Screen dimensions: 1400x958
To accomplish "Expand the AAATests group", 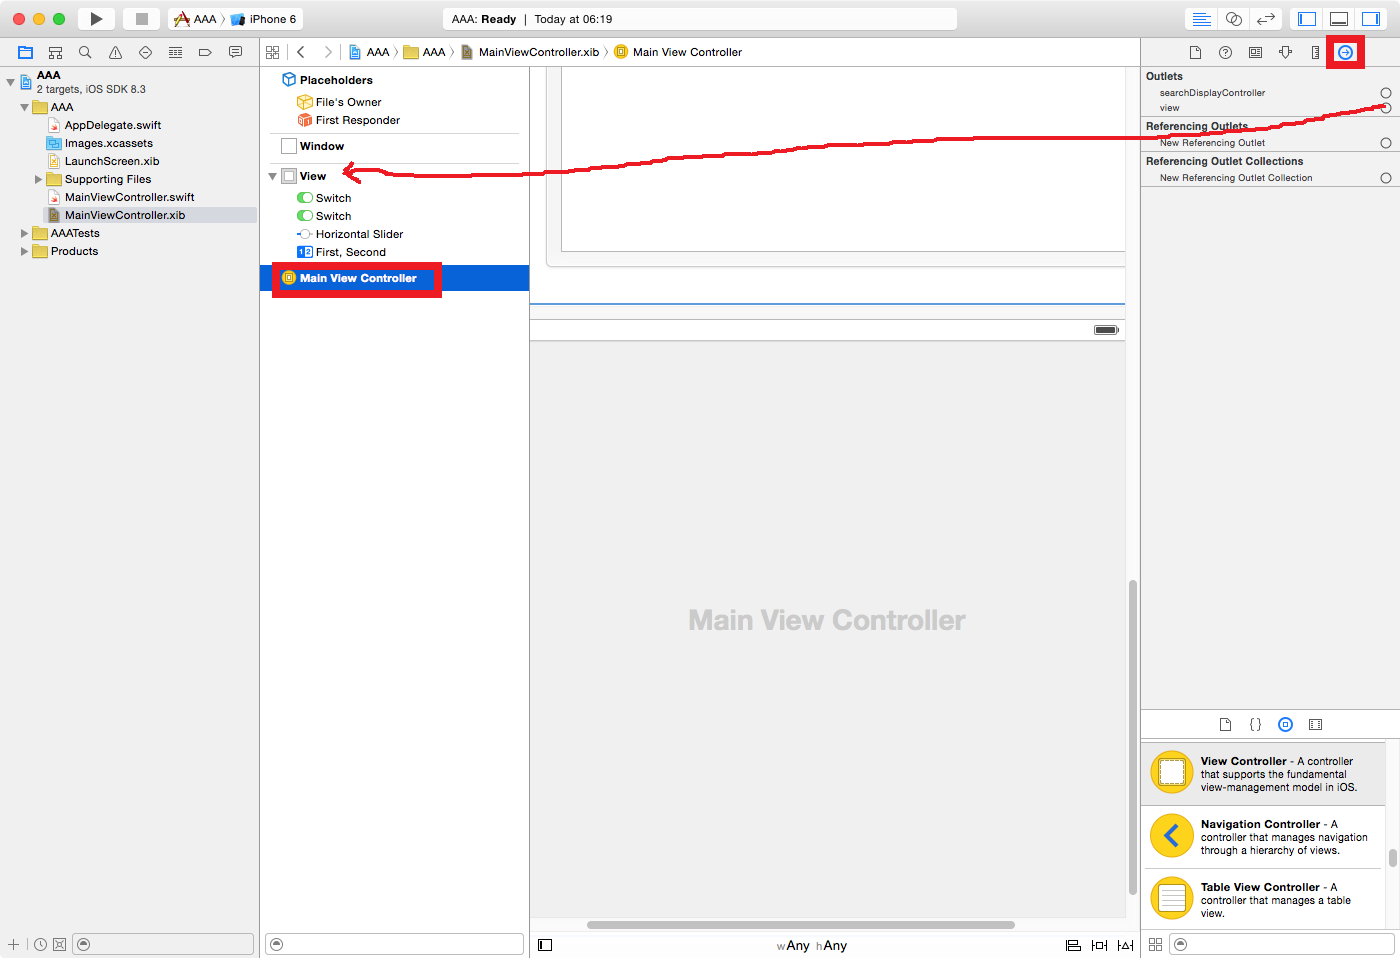I will coord(24,233).
